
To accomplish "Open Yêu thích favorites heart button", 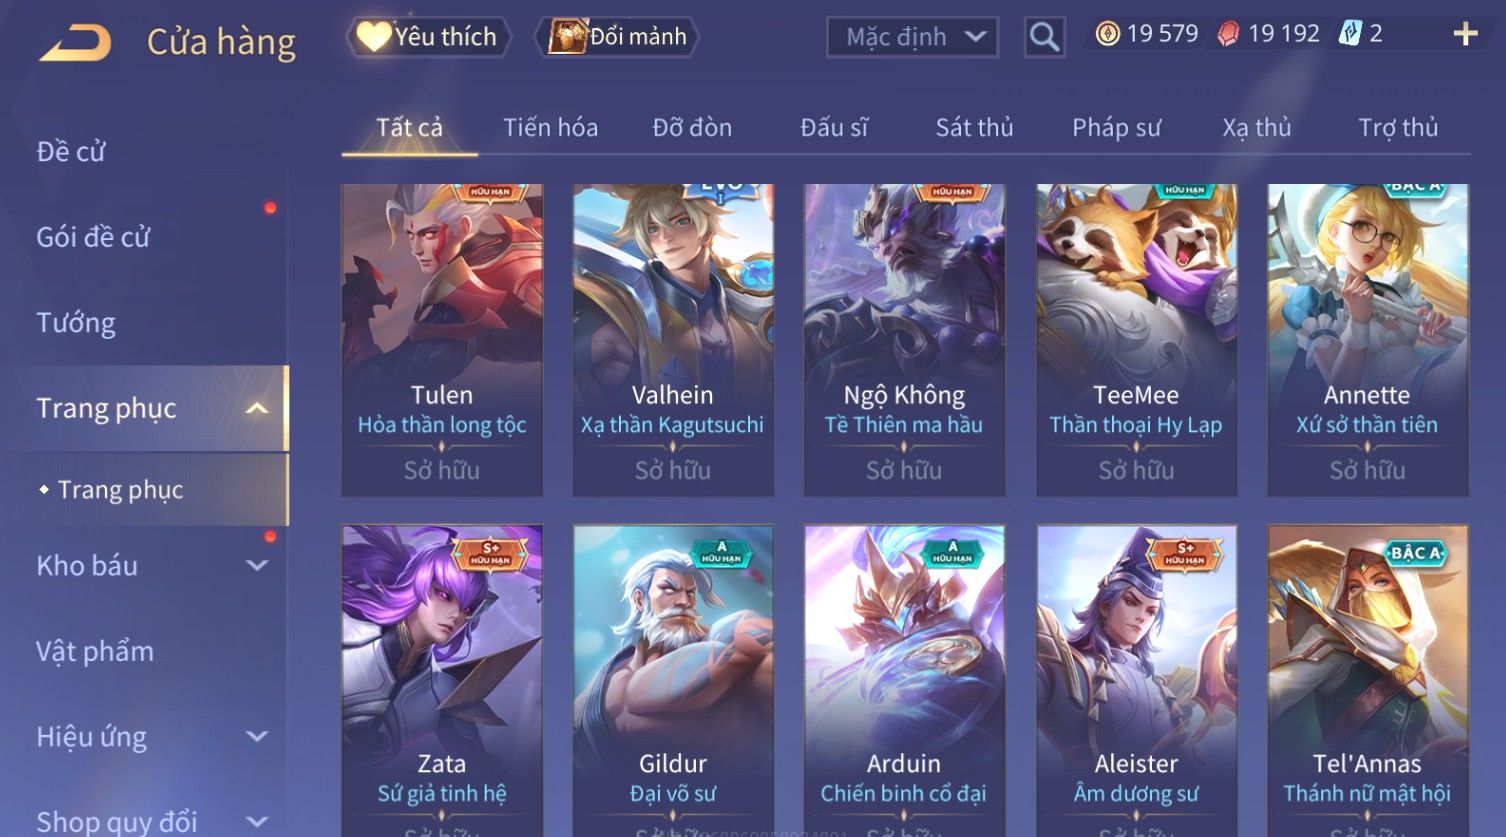I will [429, 37].
